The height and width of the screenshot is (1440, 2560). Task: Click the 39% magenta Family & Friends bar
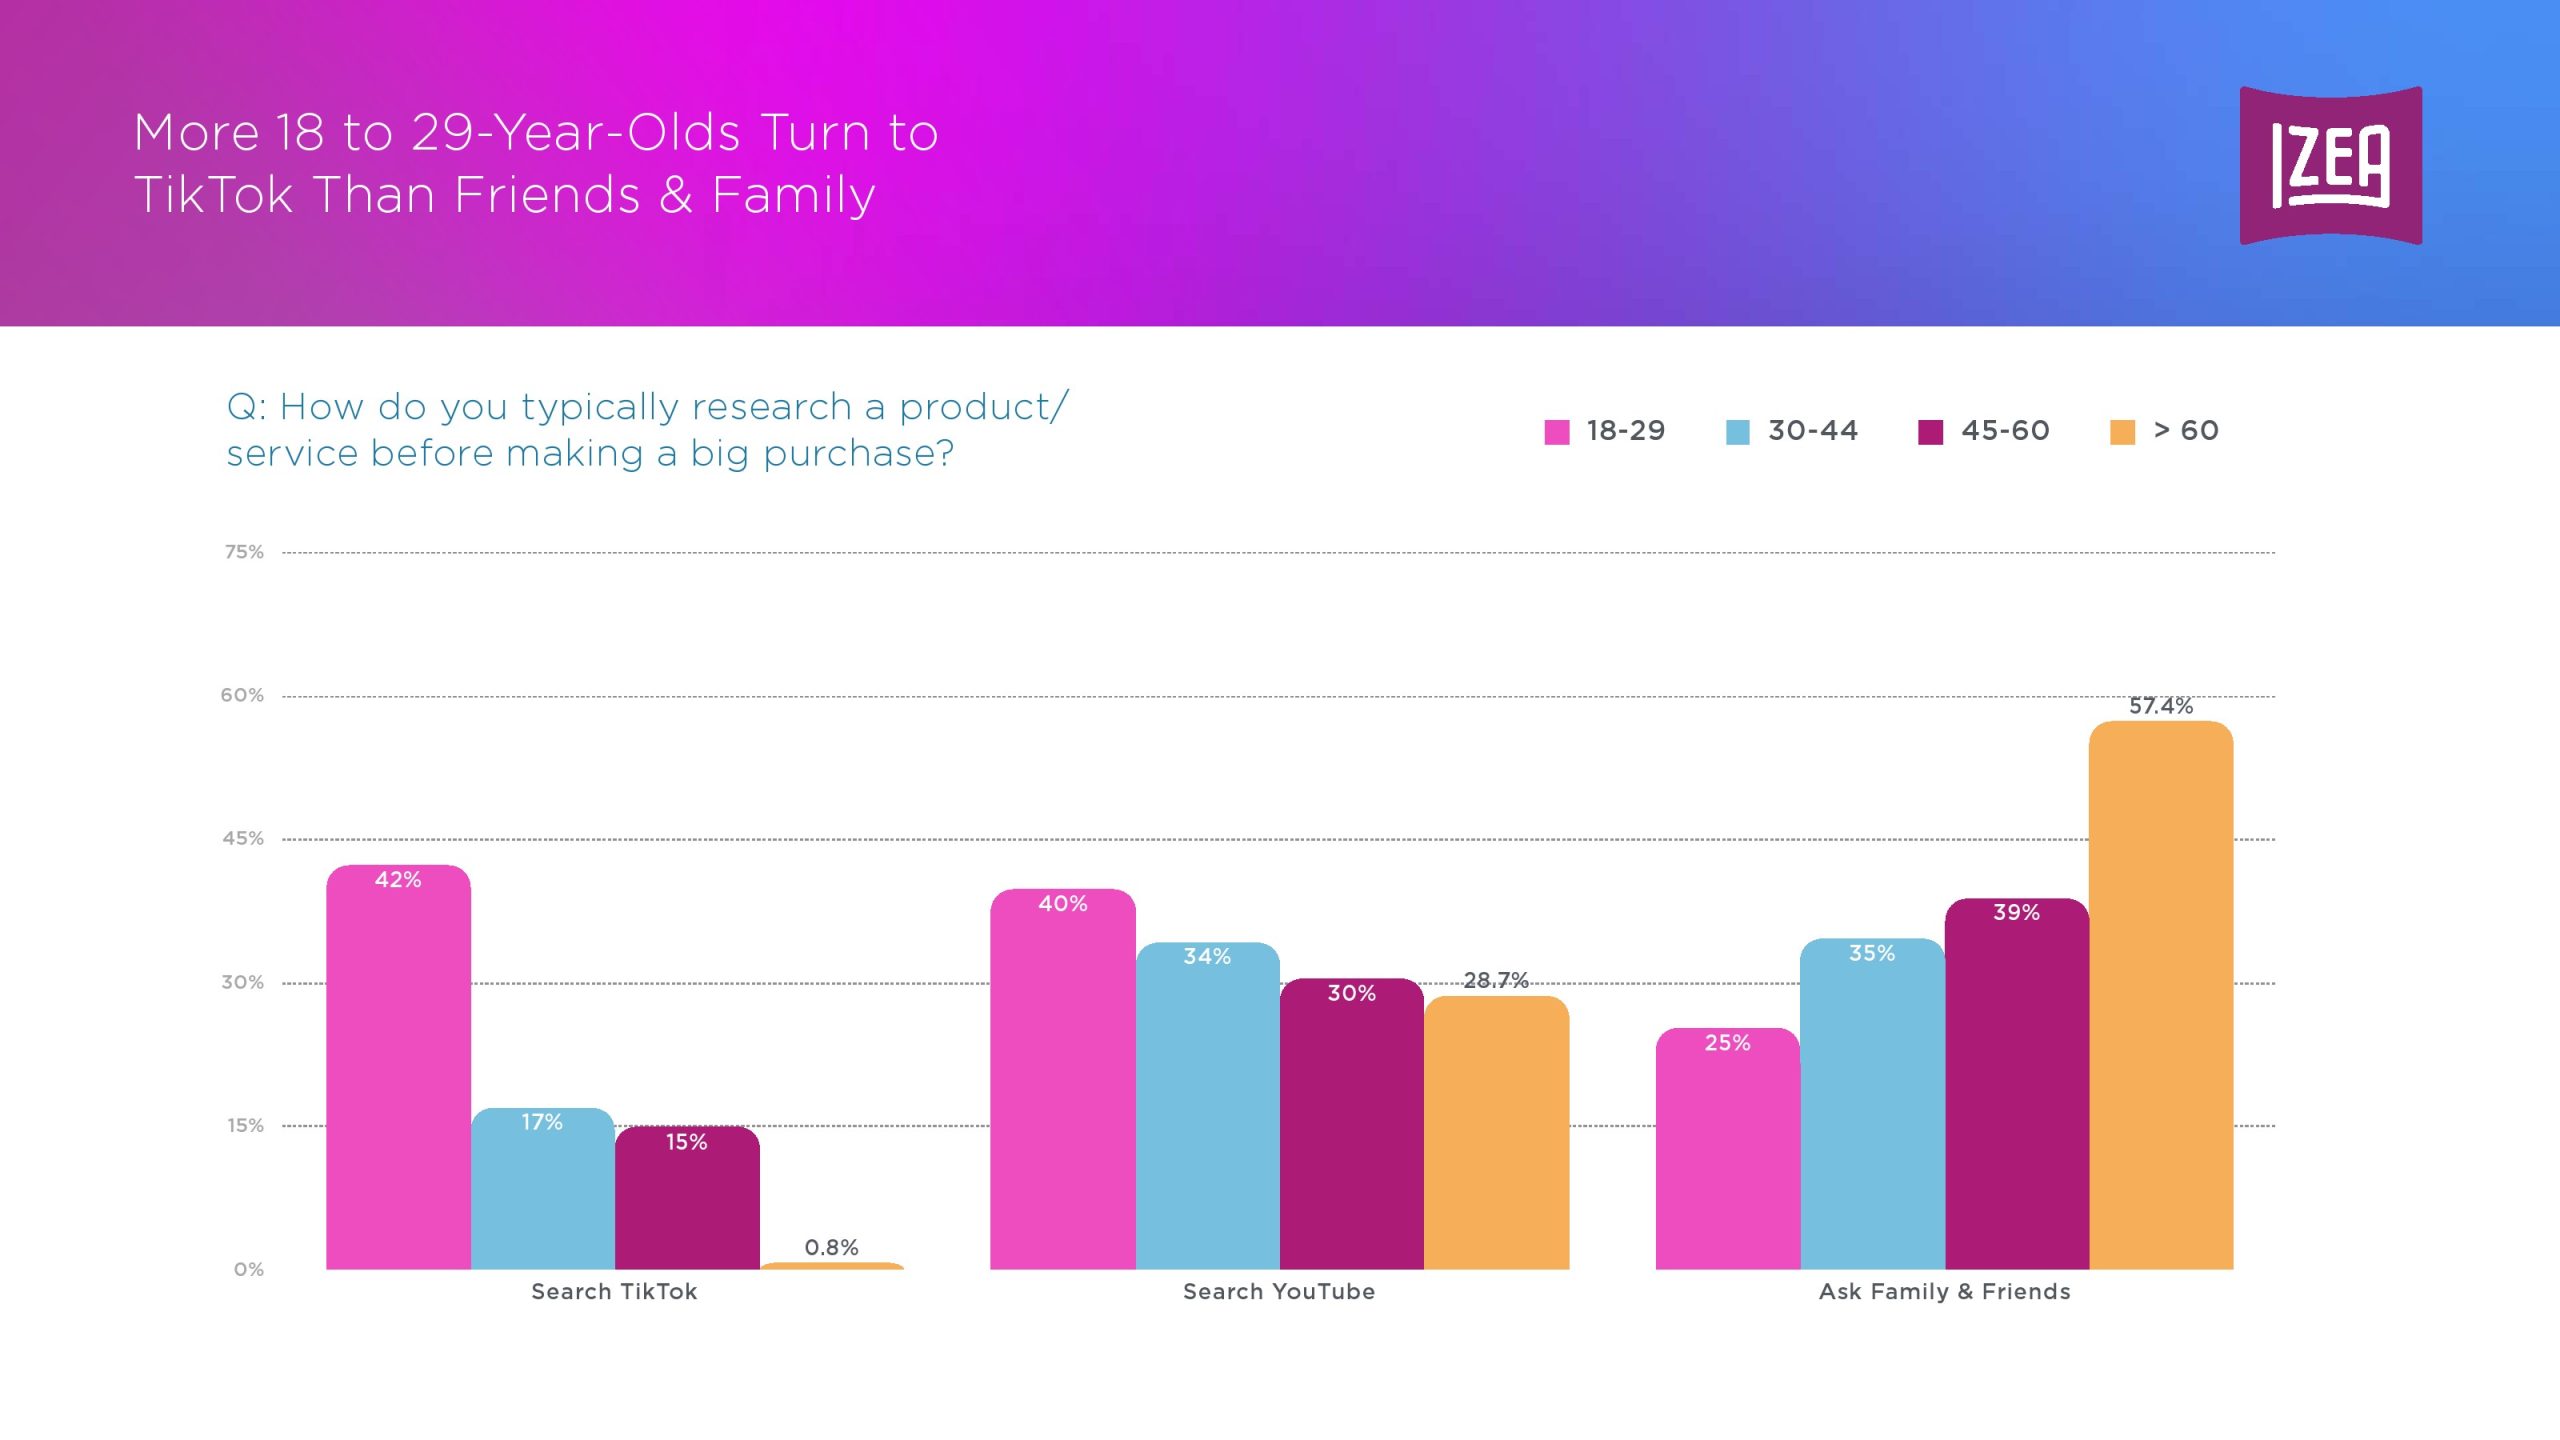2016,1083
